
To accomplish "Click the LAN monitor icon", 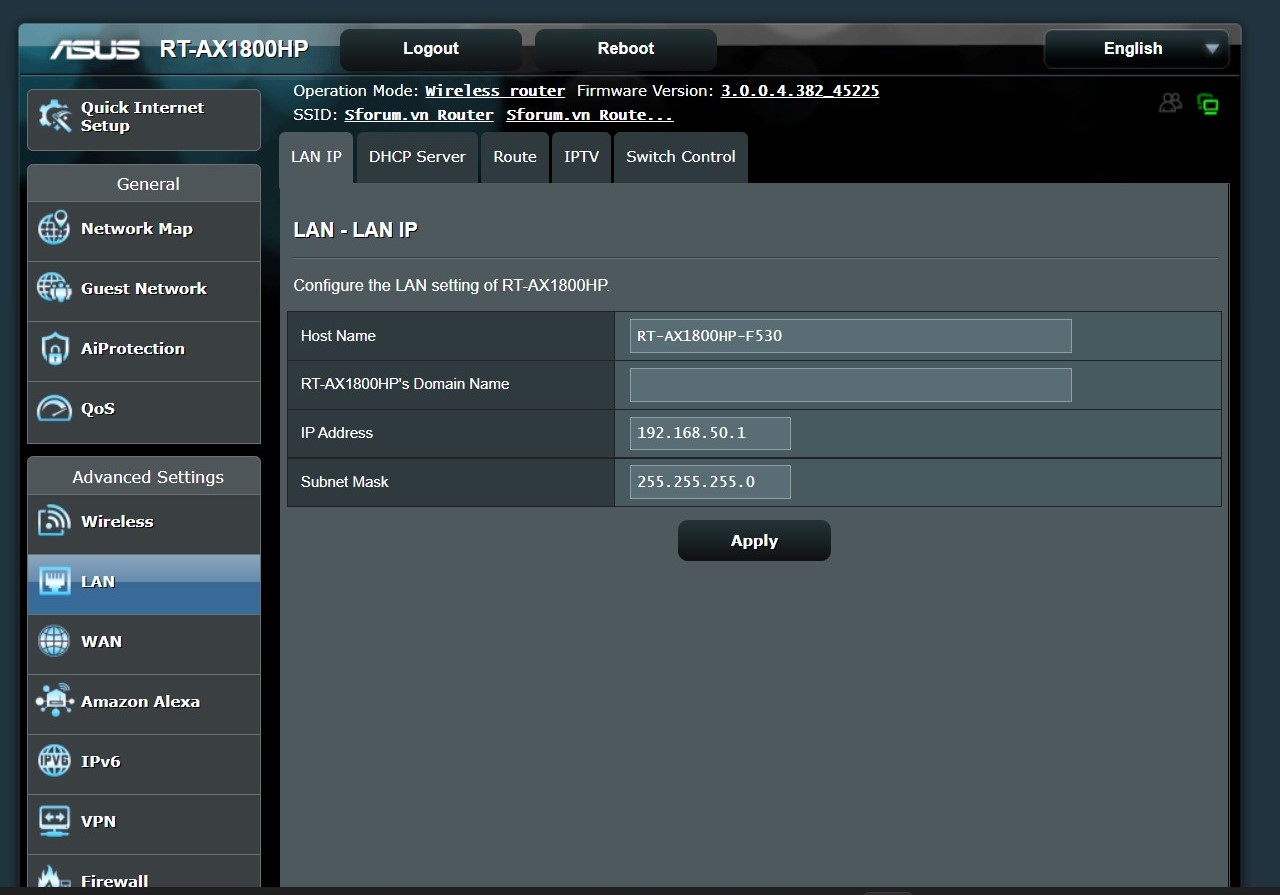I will pos(54,581).
